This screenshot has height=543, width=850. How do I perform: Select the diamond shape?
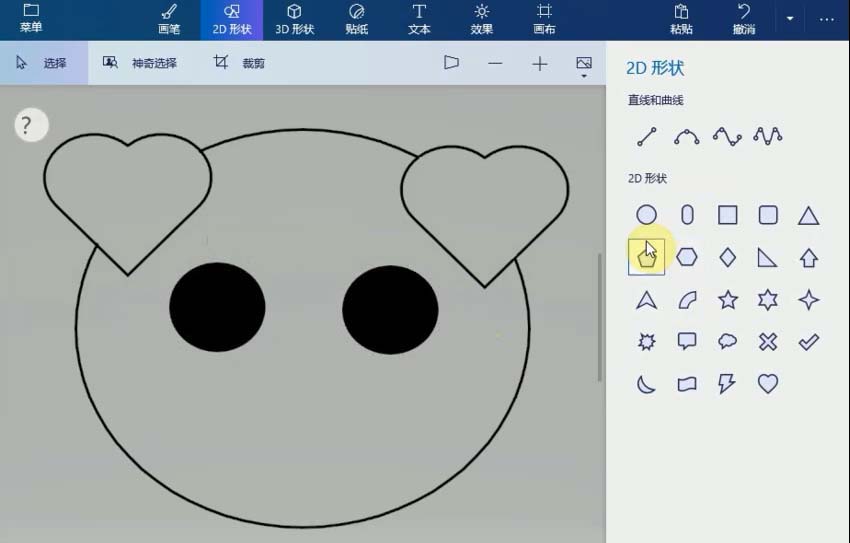click(x=727, y=257)
